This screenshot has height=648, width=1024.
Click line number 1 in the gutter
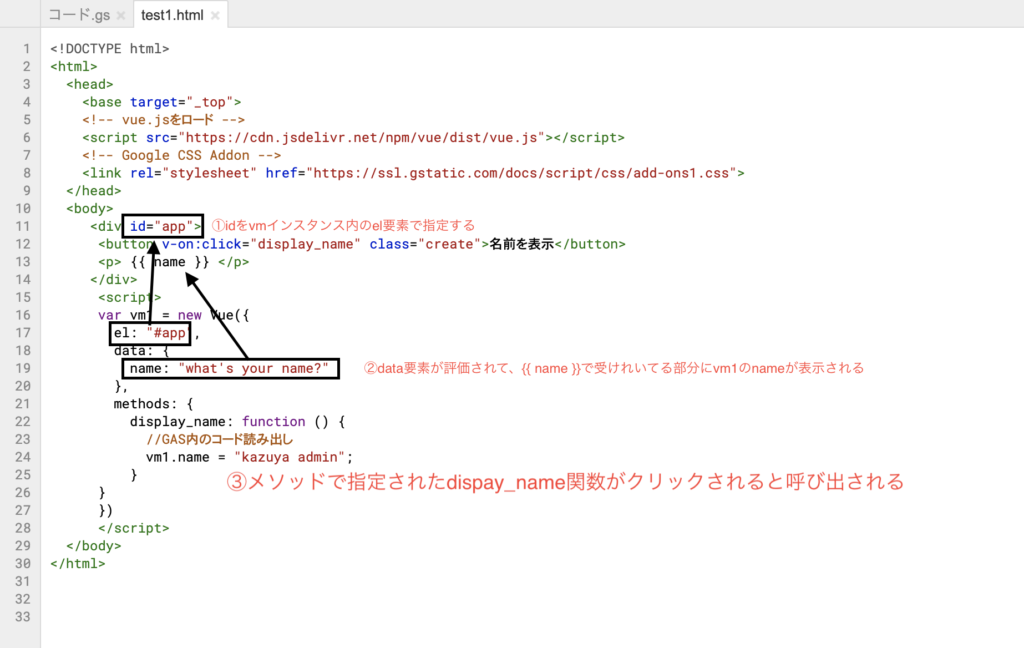[x=27, y=49]
